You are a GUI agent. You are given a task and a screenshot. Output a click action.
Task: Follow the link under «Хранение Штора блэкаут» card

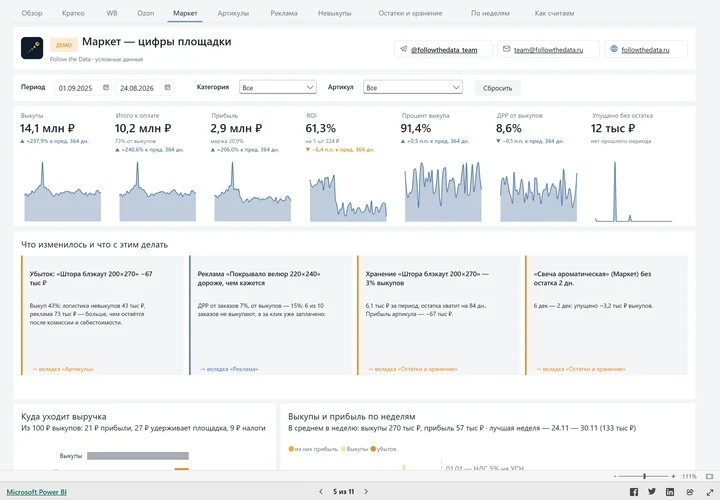pos(412,369)
